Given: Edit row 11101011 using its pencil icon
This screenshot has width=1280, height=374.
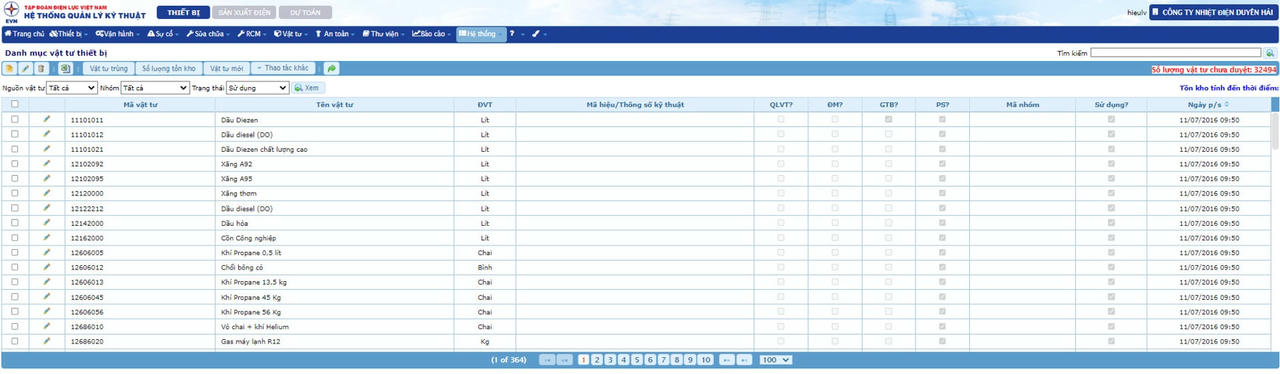Looking at the screenshot, I should pos(46,119).
